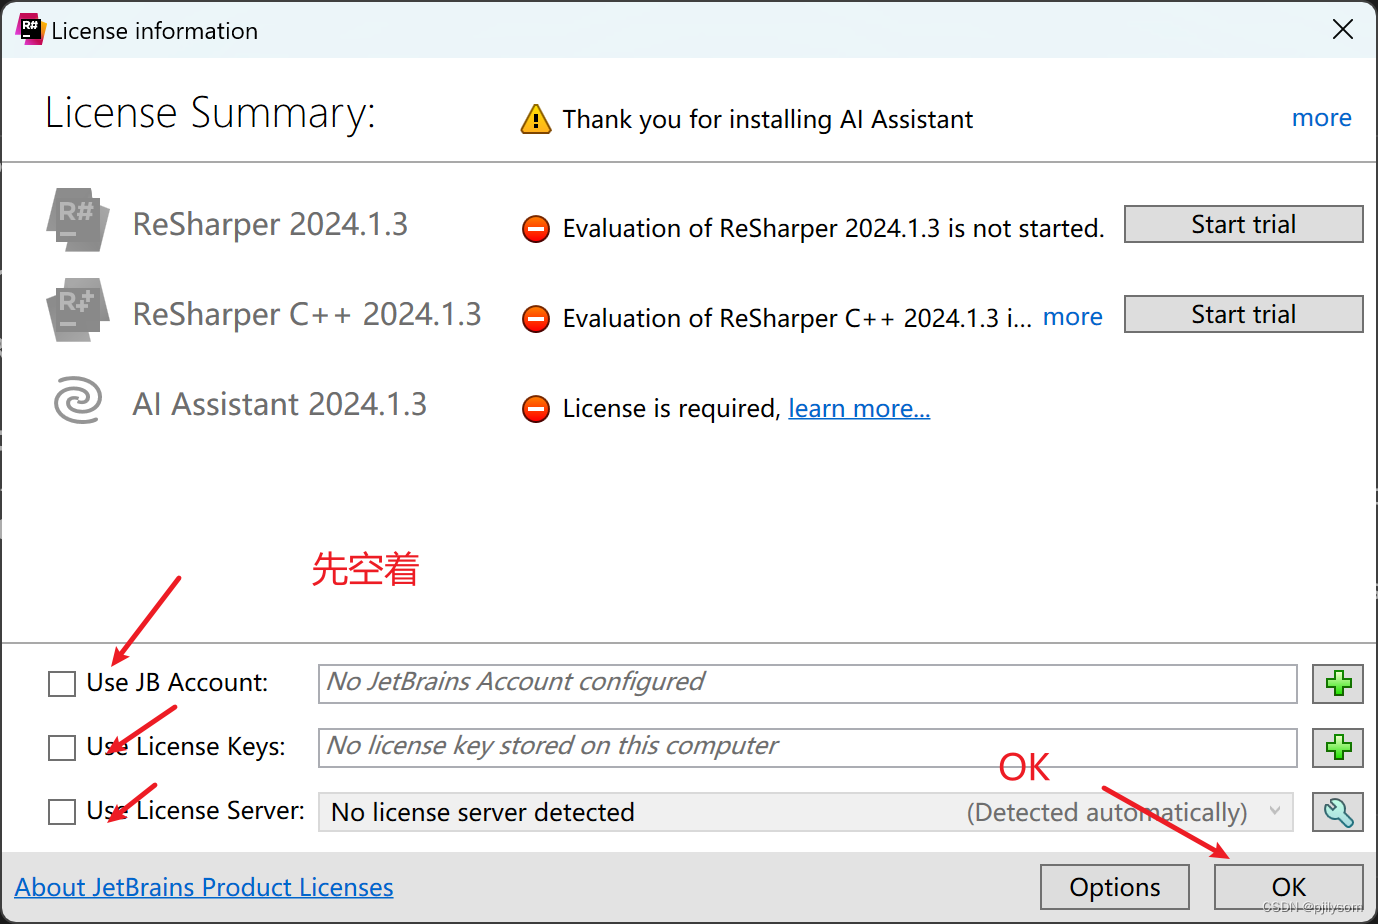Click the License Summary: heading

210,113
